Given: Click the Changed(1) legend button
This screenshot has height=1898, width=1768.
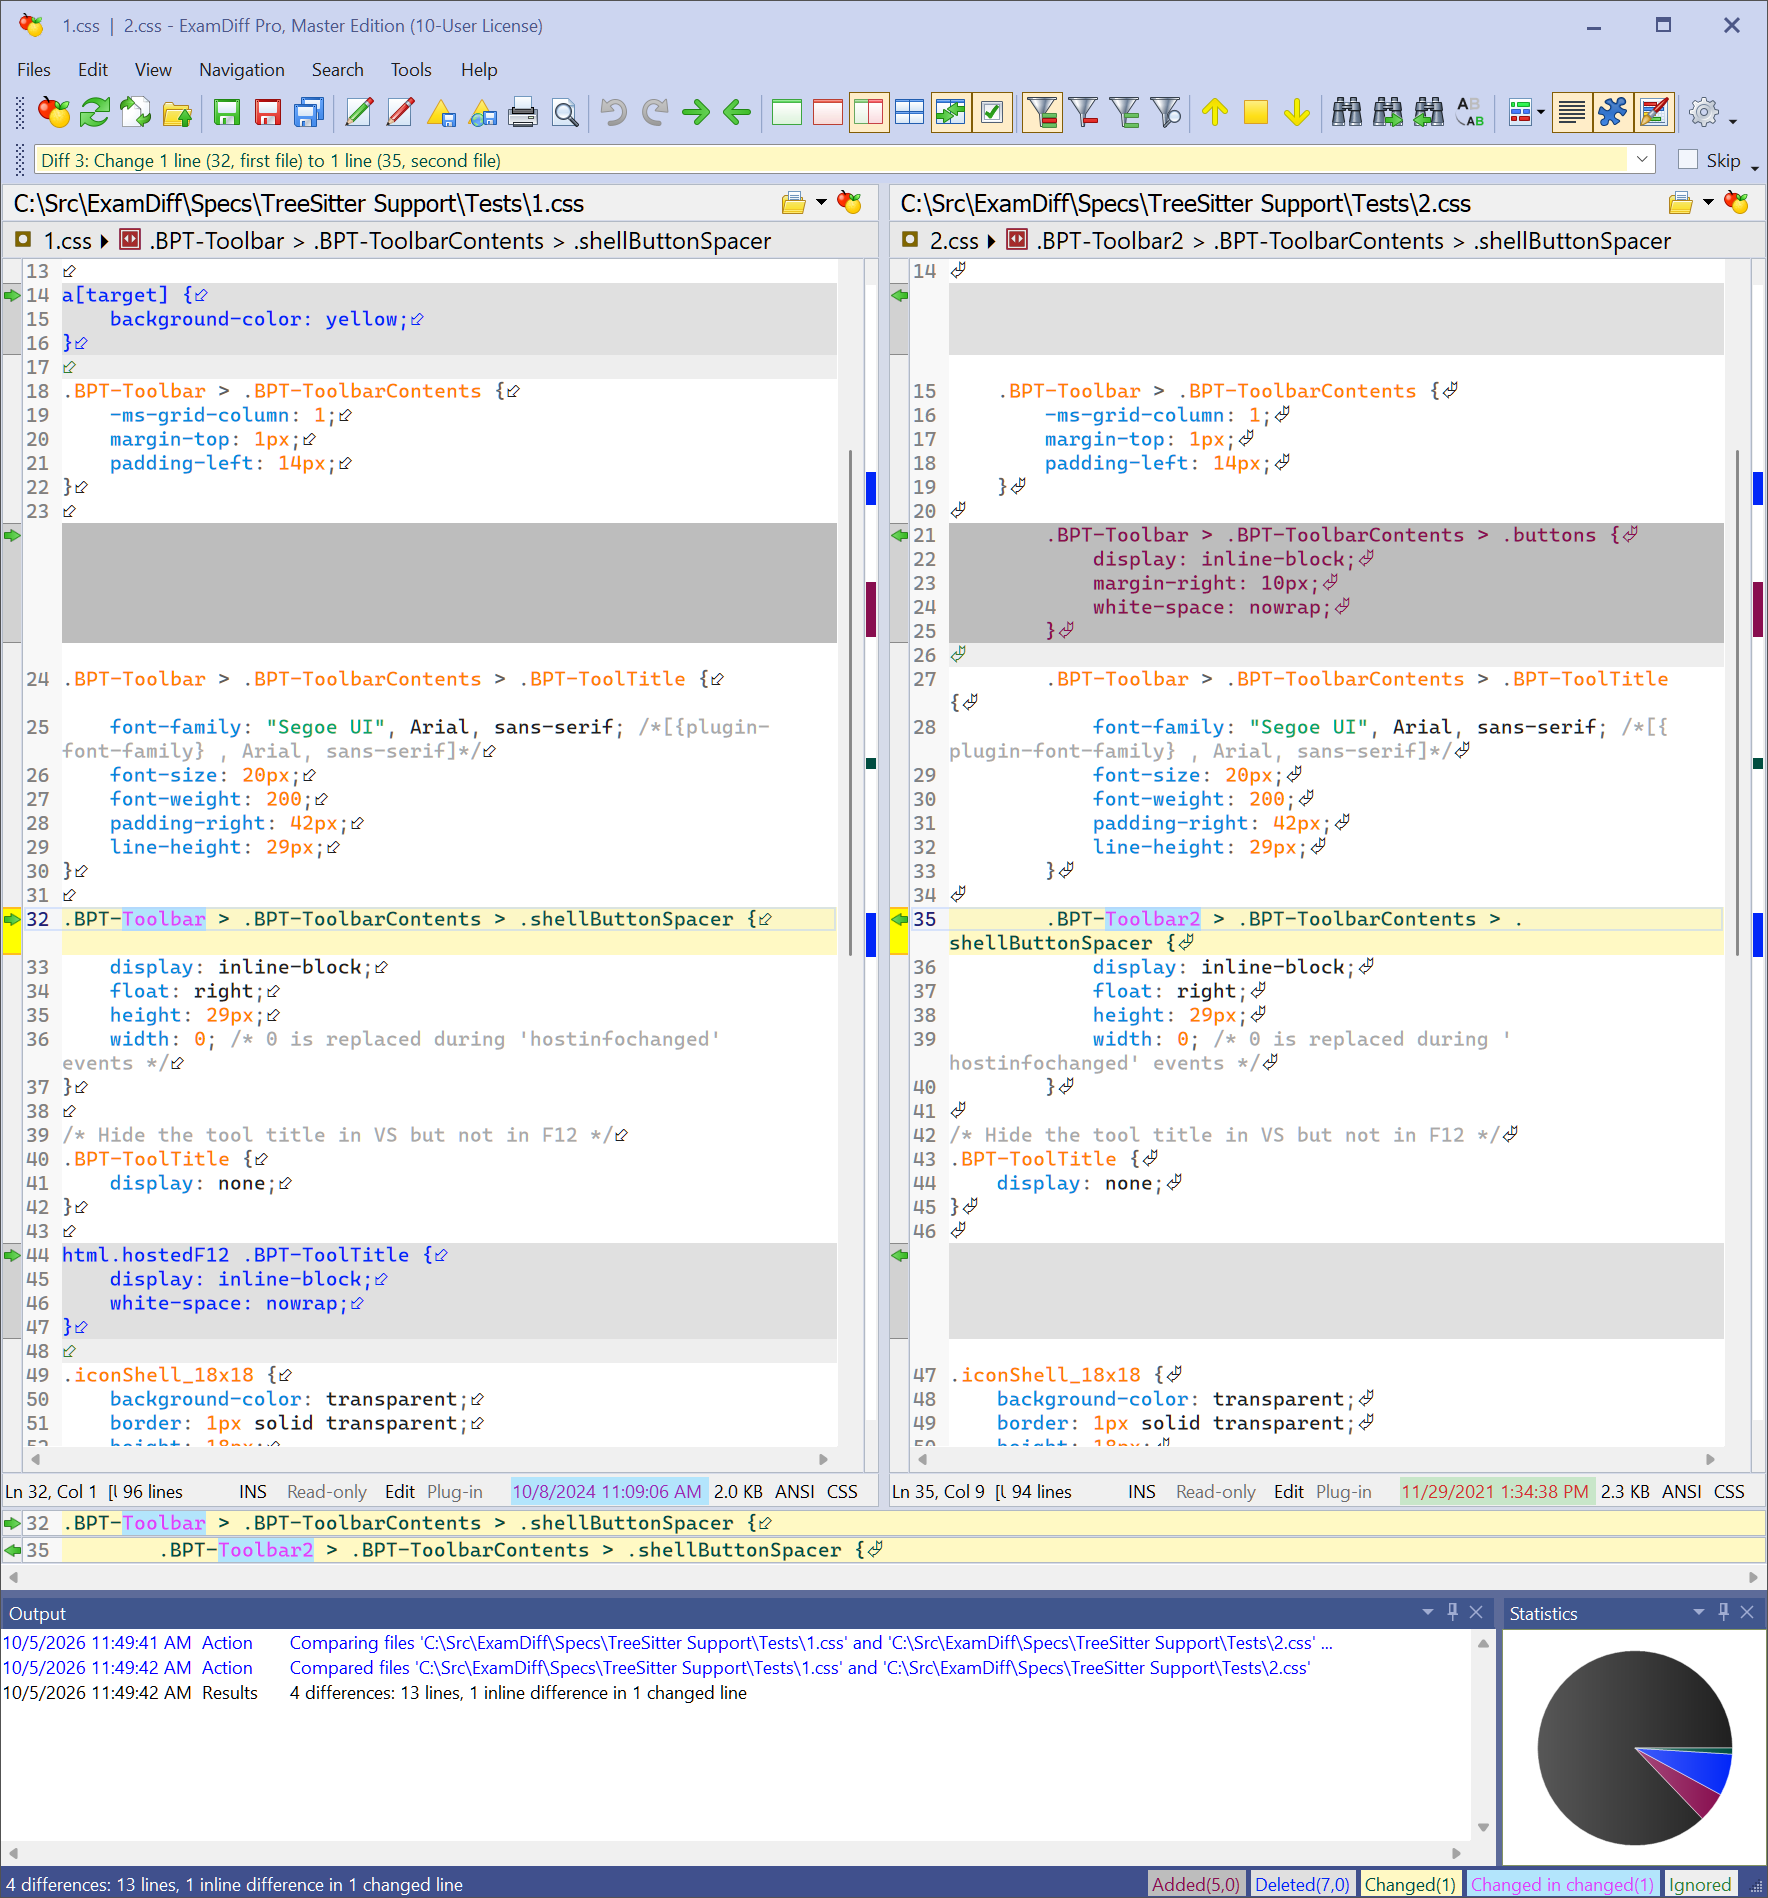Looking at the screenshot, I should [1410, 1884].
